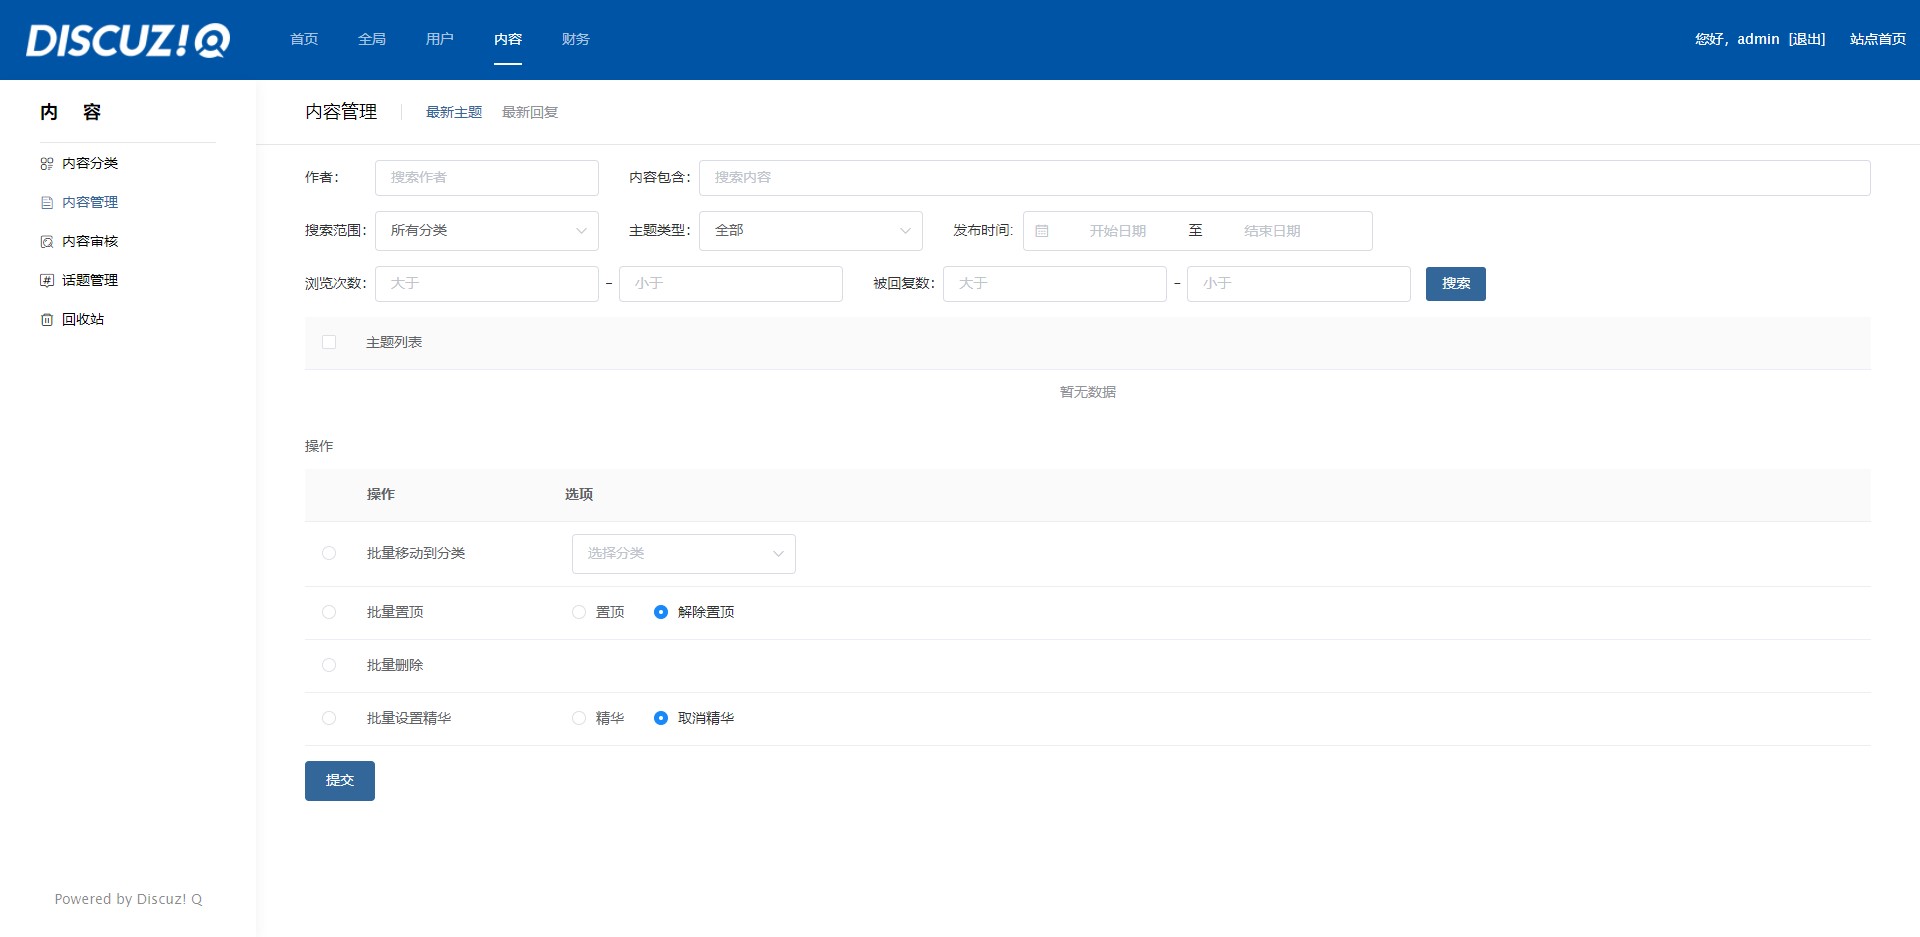The height and width of the screenshot is (937, 1920).
Task: Open the 搜索范围 所有分类 dropdown
Action: pos(487,231)
